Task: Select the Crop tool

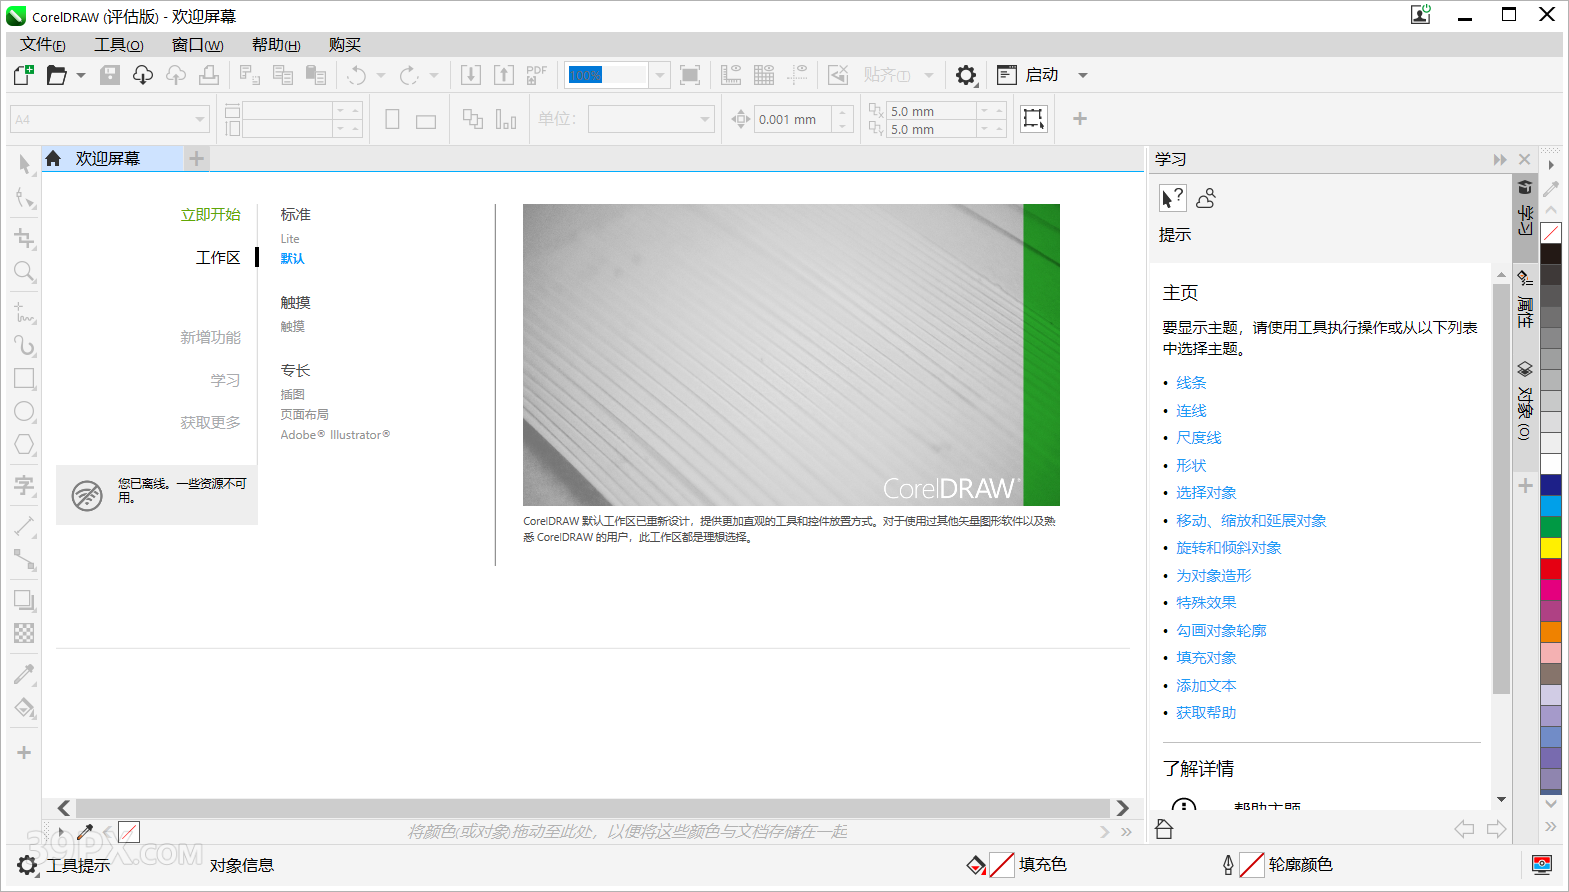Action: coord(25,238)
